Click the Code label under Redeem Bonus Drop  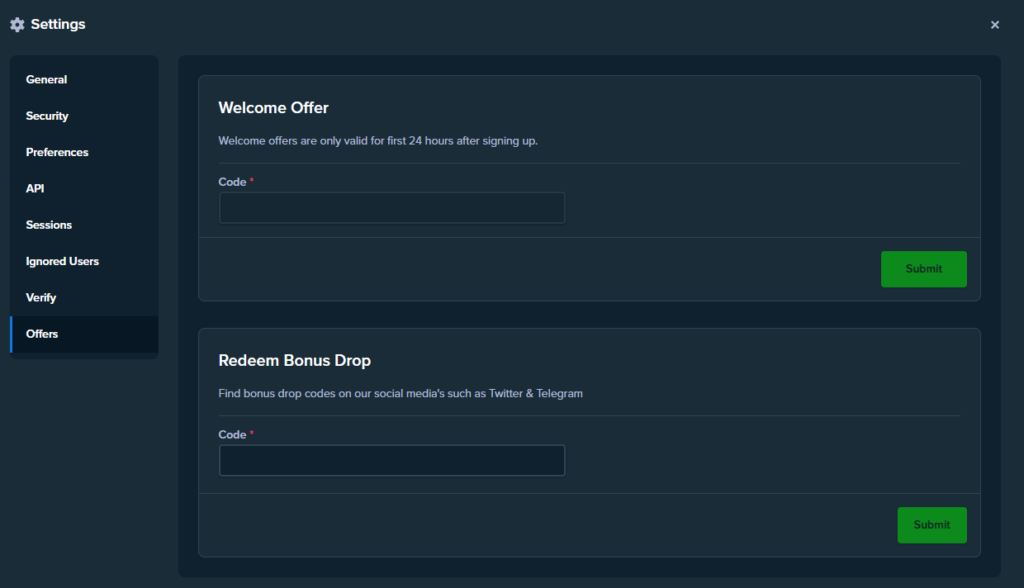pyautogui.click(x=232, y=435)
